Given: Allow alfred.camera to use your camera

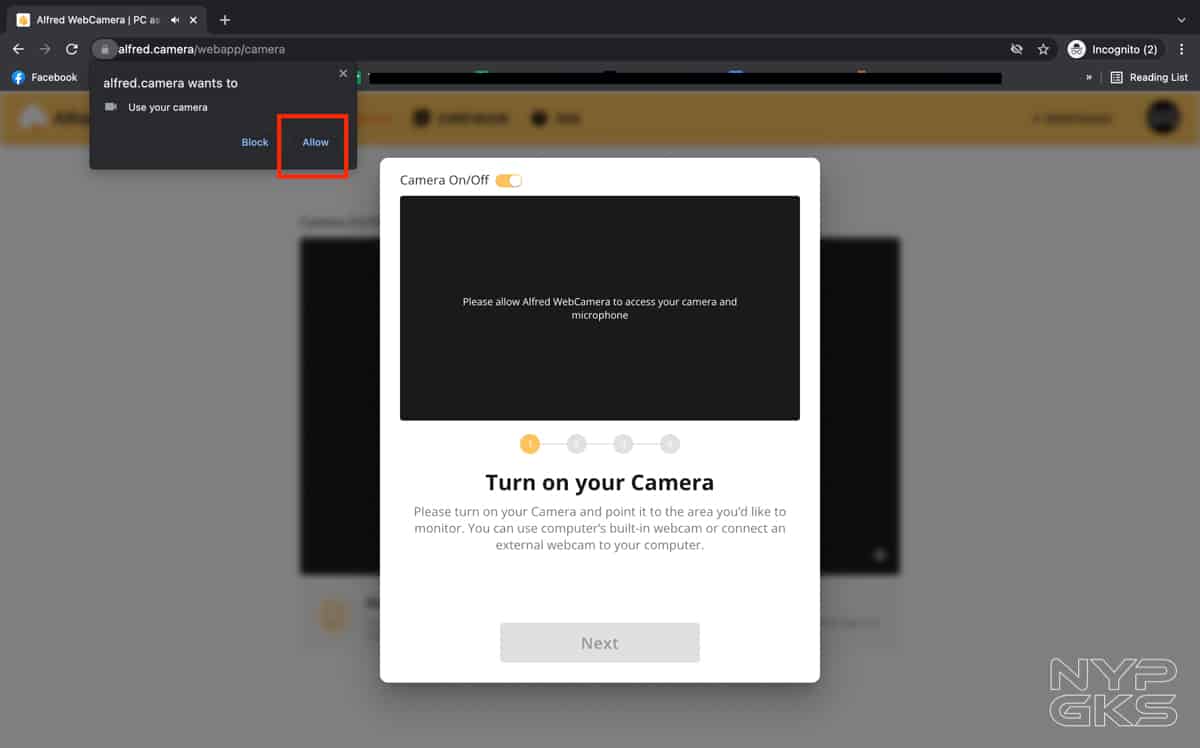Looking at the screenshot, I should click(316, 143).
